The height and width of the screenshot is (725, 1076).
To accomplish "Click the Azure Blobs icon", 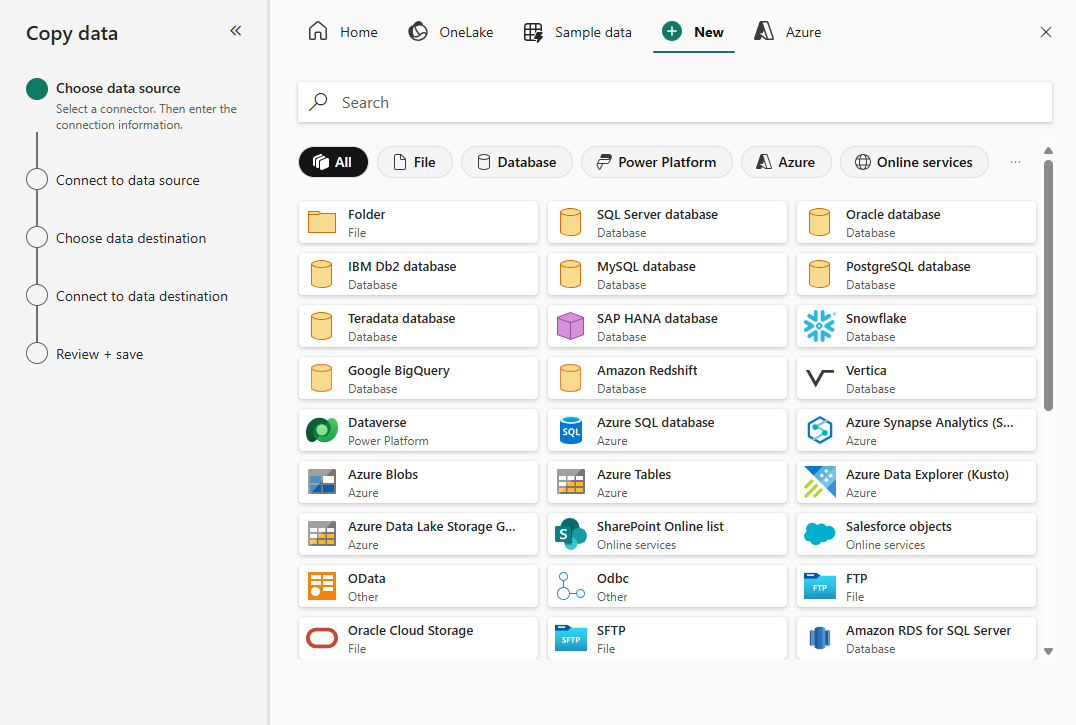I will pyautogui.click(x=321, y=482).
